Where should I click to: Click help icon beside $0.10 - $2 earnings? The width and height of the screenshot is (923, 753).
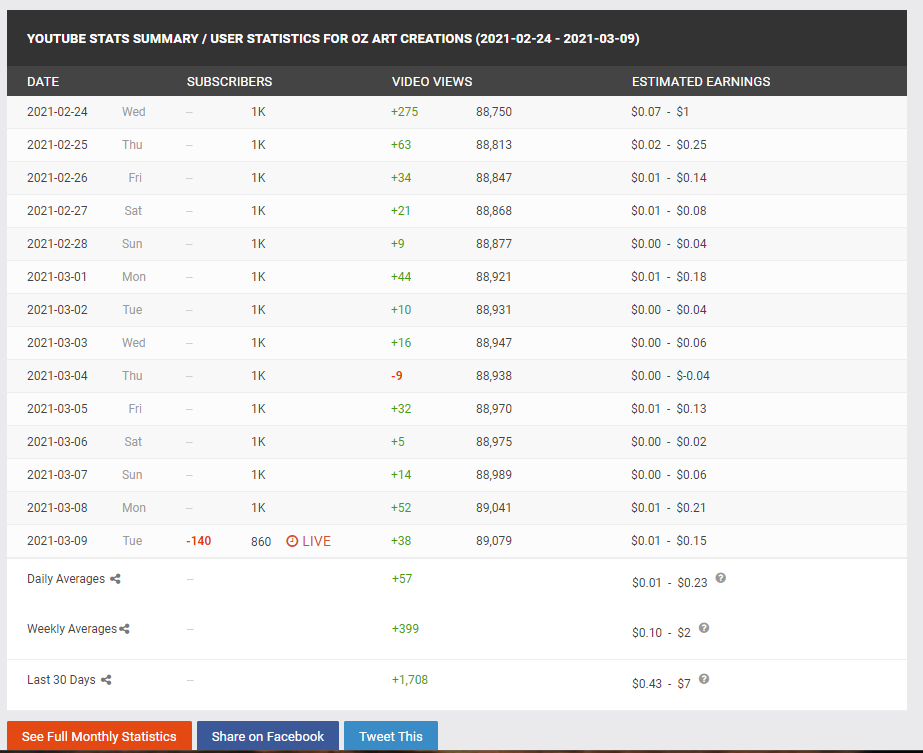tap(703, 628)
